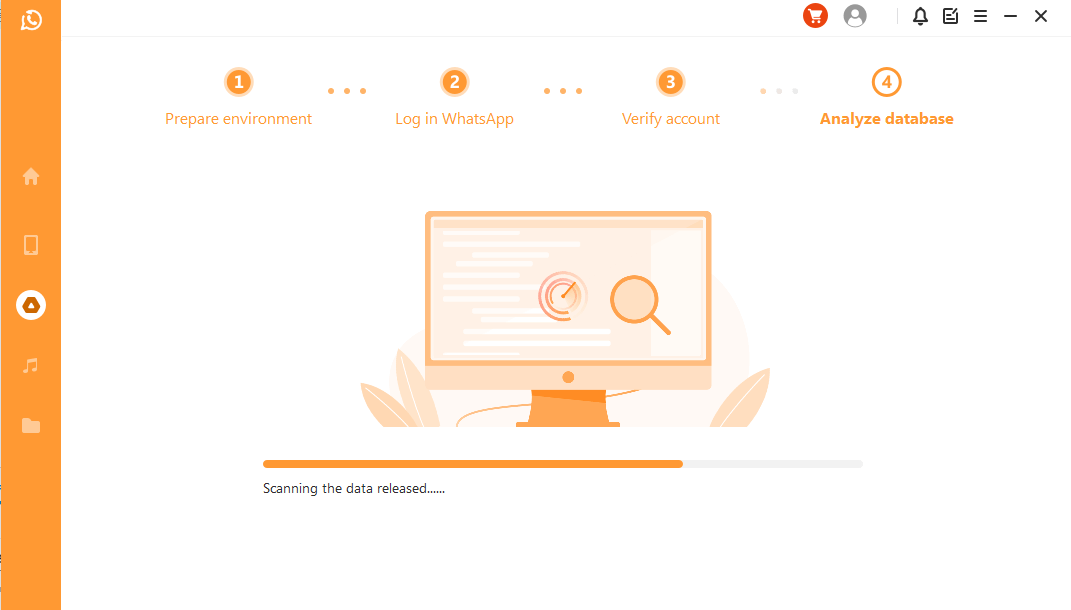
Task: Click the WhatsApp logo at sidebar top
Action: click(x=31, y=20)
